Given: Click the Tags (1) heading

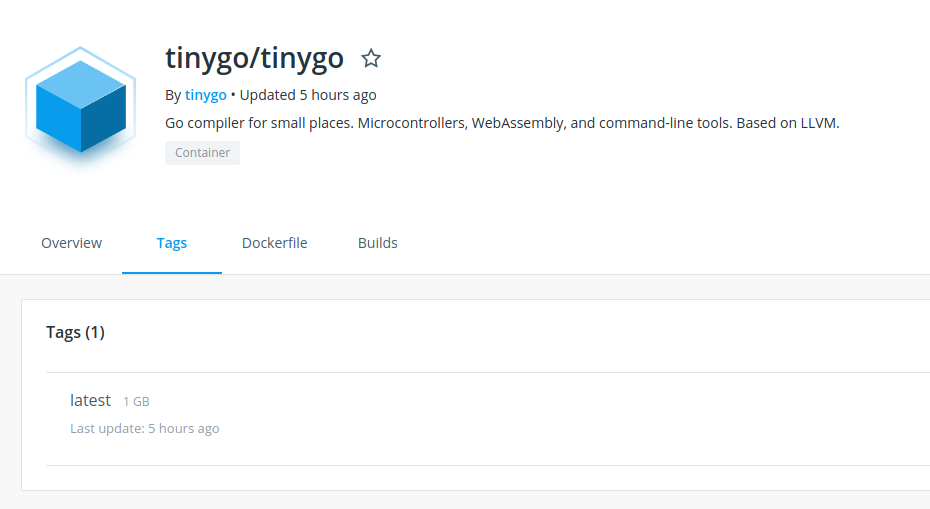Looking at the screenshot, I should (x=75, y=332).
